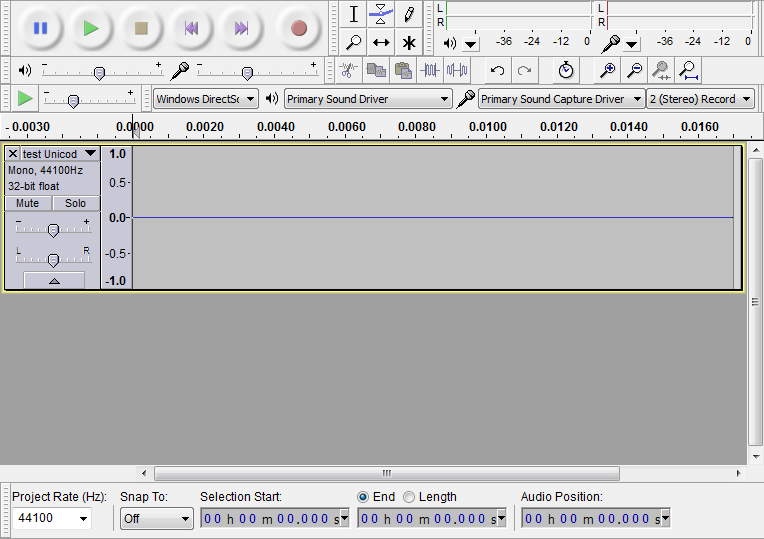The width and height of the screenshot is (764, 539).
Task: Click the Cut scissors icon
Action: (348, 70)
